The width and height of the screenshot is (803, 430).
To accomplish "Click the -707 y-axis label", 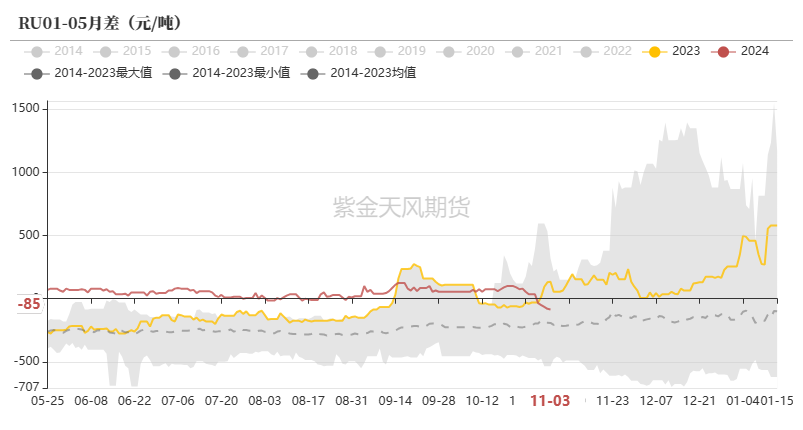I will coord(27,387).
